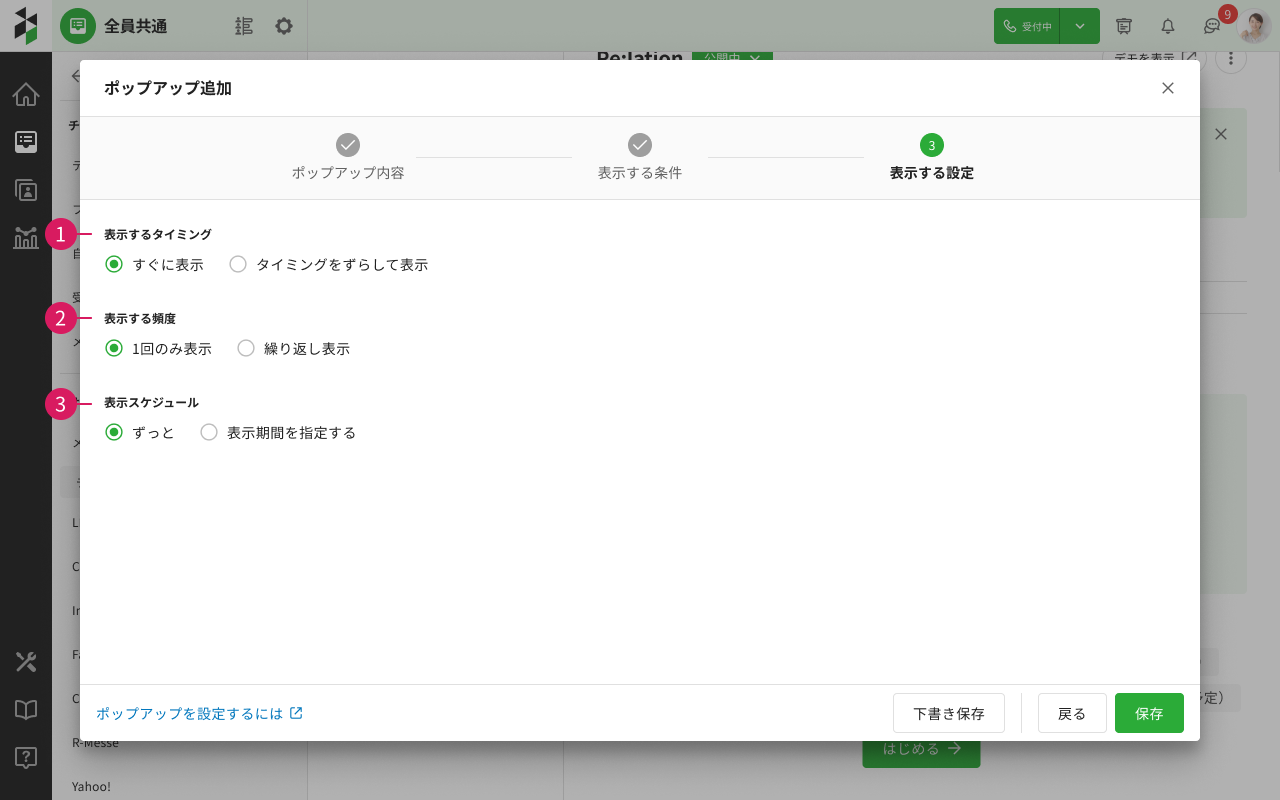
Task: Choose 表示期間を指定する radio option
Action: 209,433
